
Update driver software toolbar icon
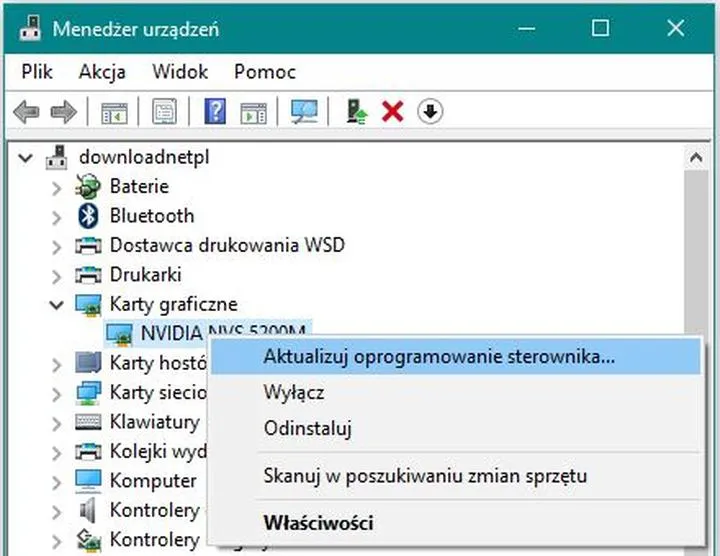coord(357,112)
